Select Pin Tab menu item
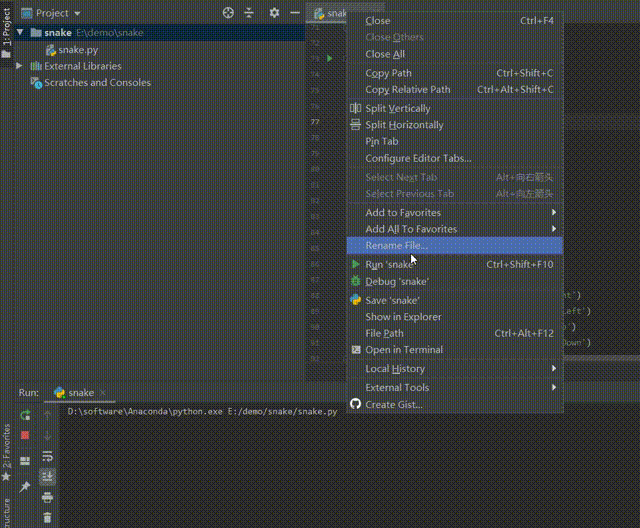The image size is (640, 528). point(455,141)
